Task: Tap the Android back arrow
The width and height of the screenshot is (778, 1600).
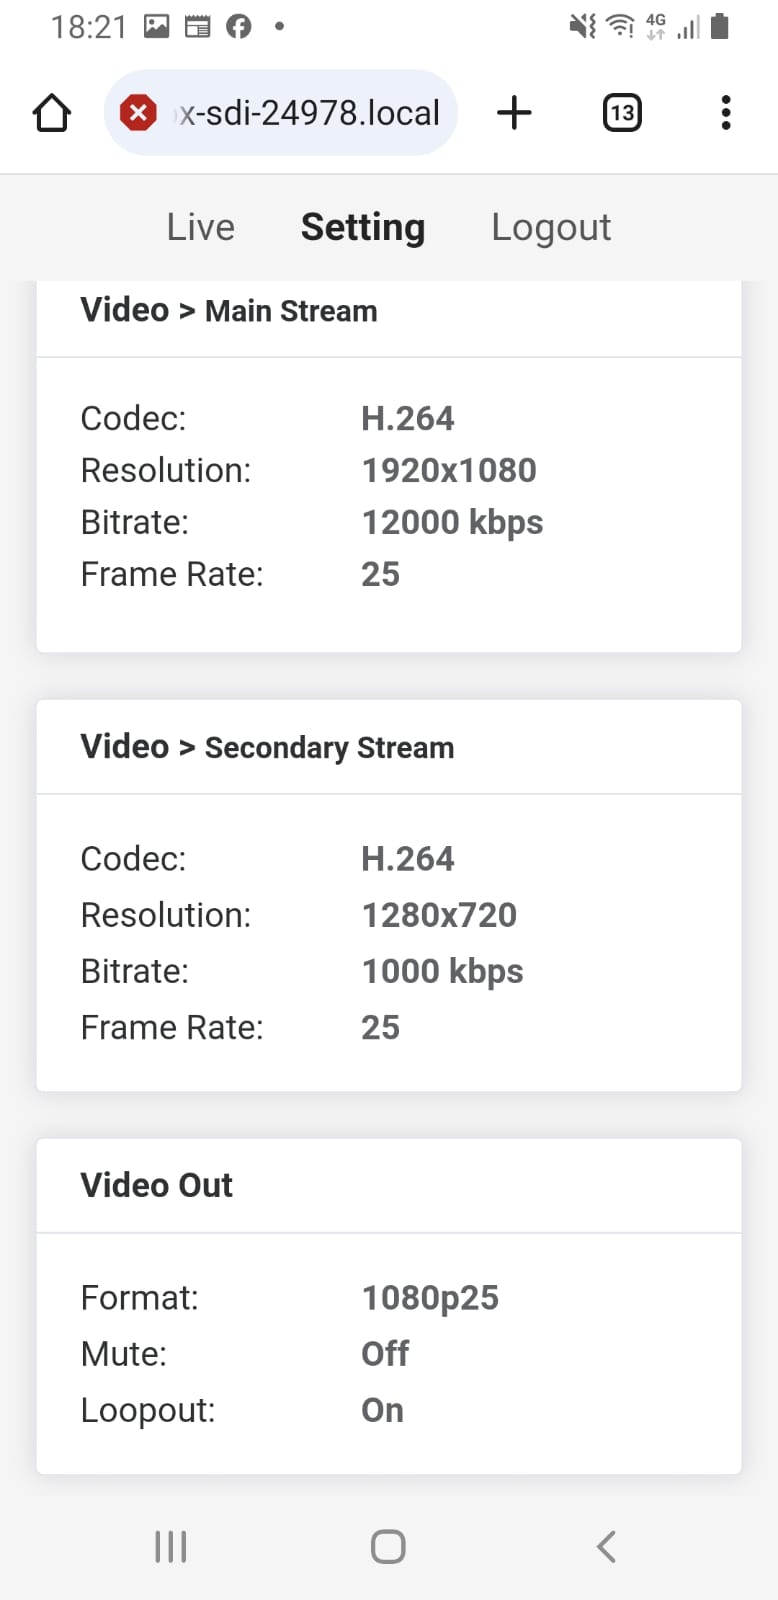Action: (606, 1546)
